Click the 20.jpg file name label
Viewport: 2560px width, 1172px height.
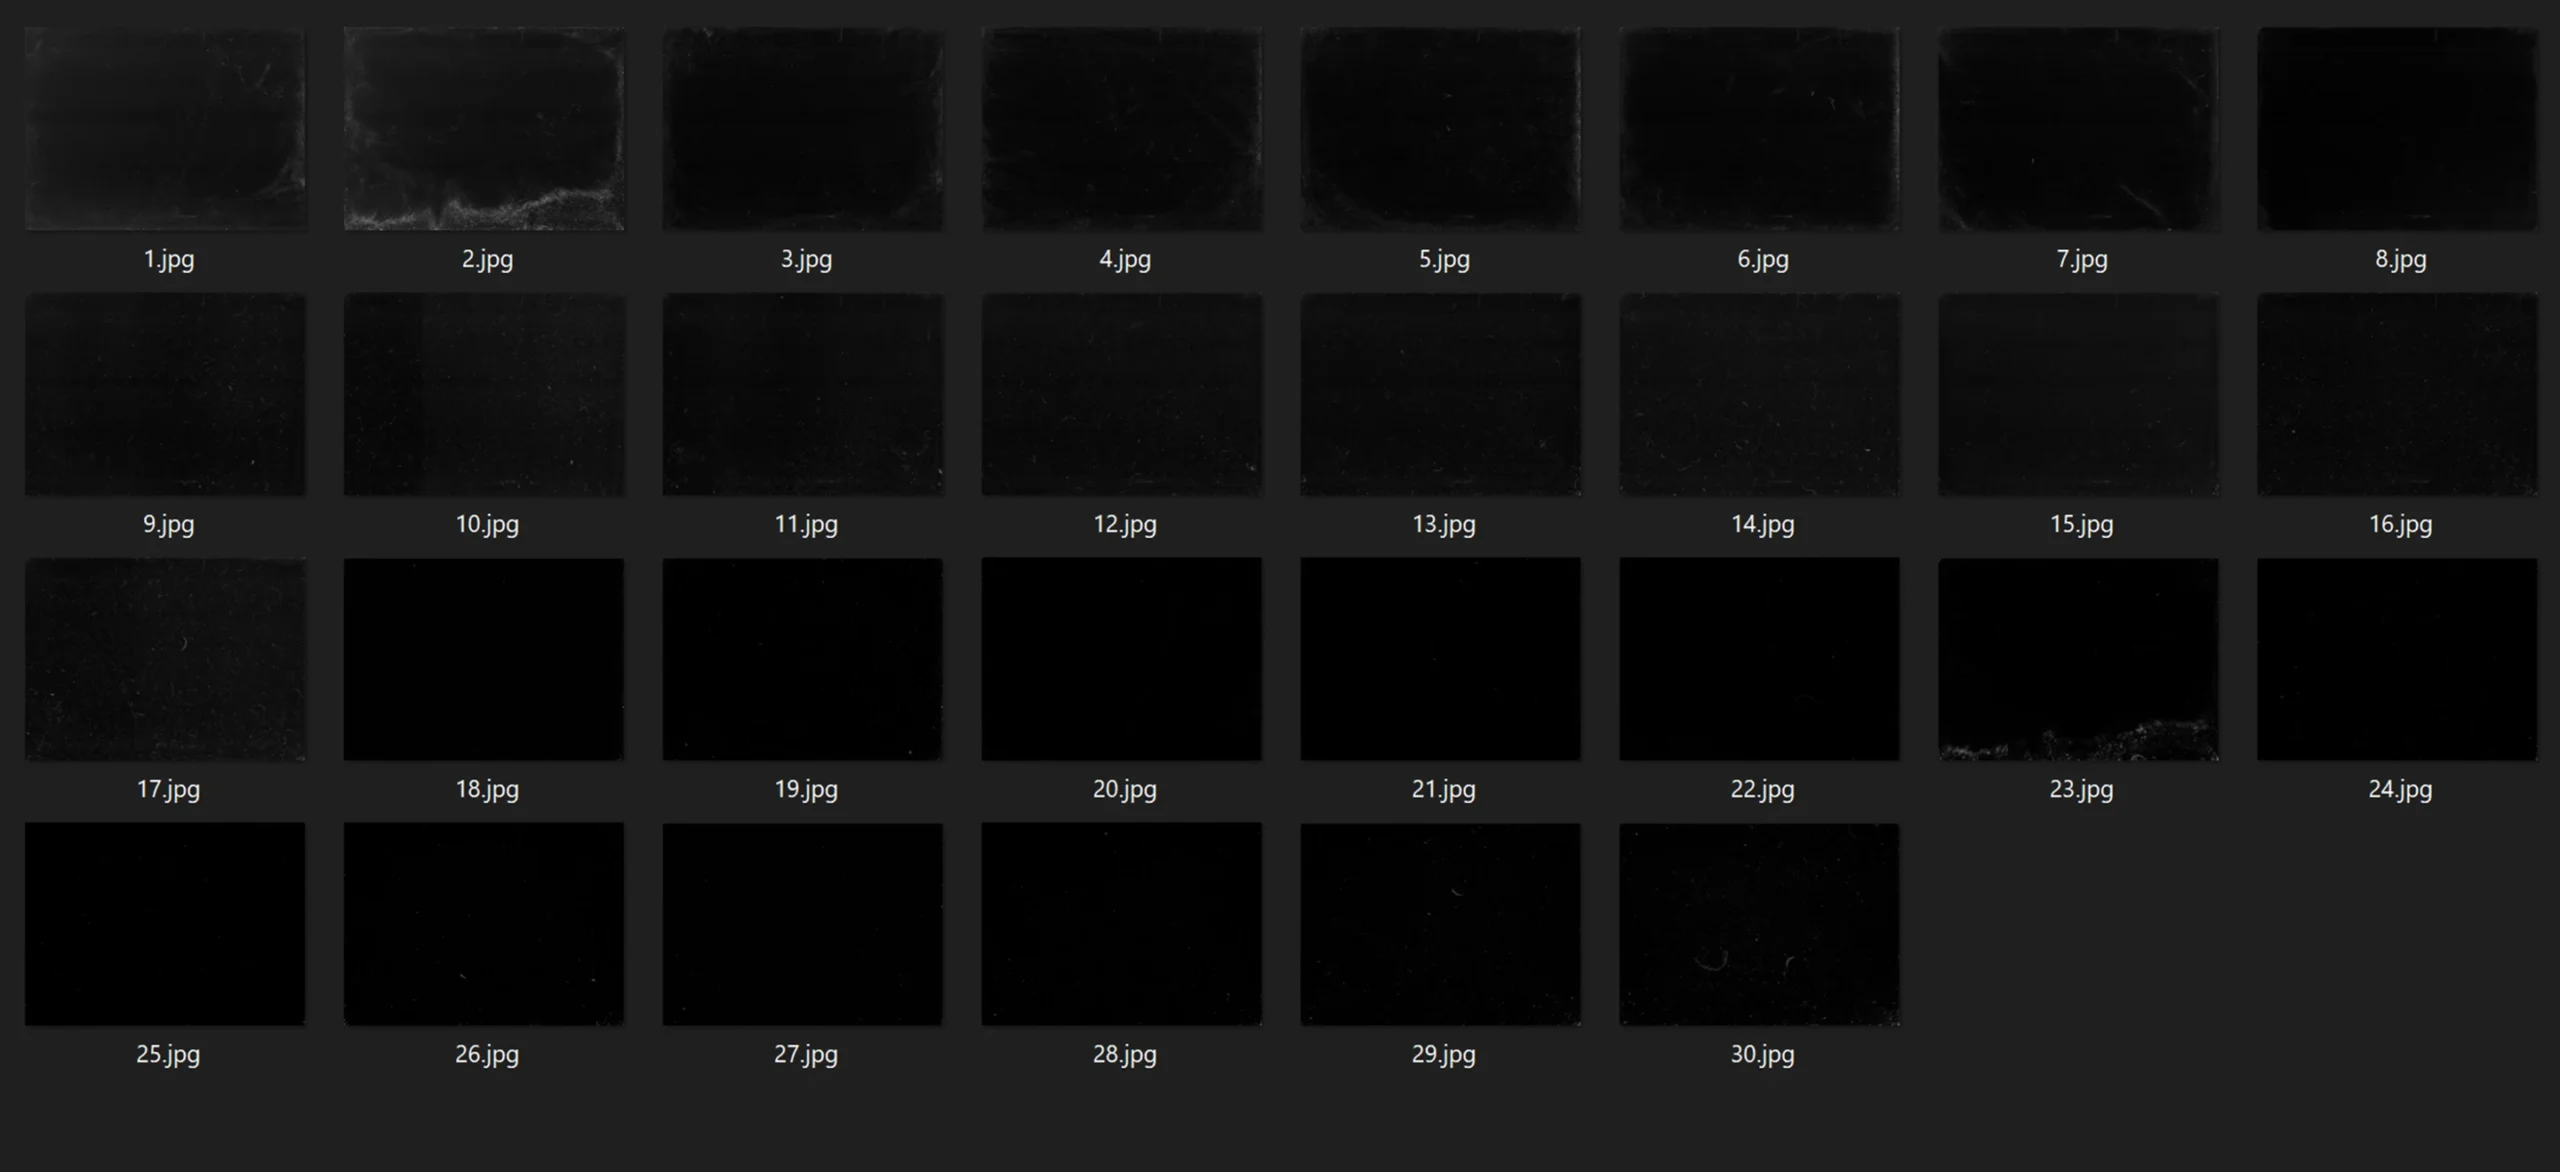(x=1124, y=789)
